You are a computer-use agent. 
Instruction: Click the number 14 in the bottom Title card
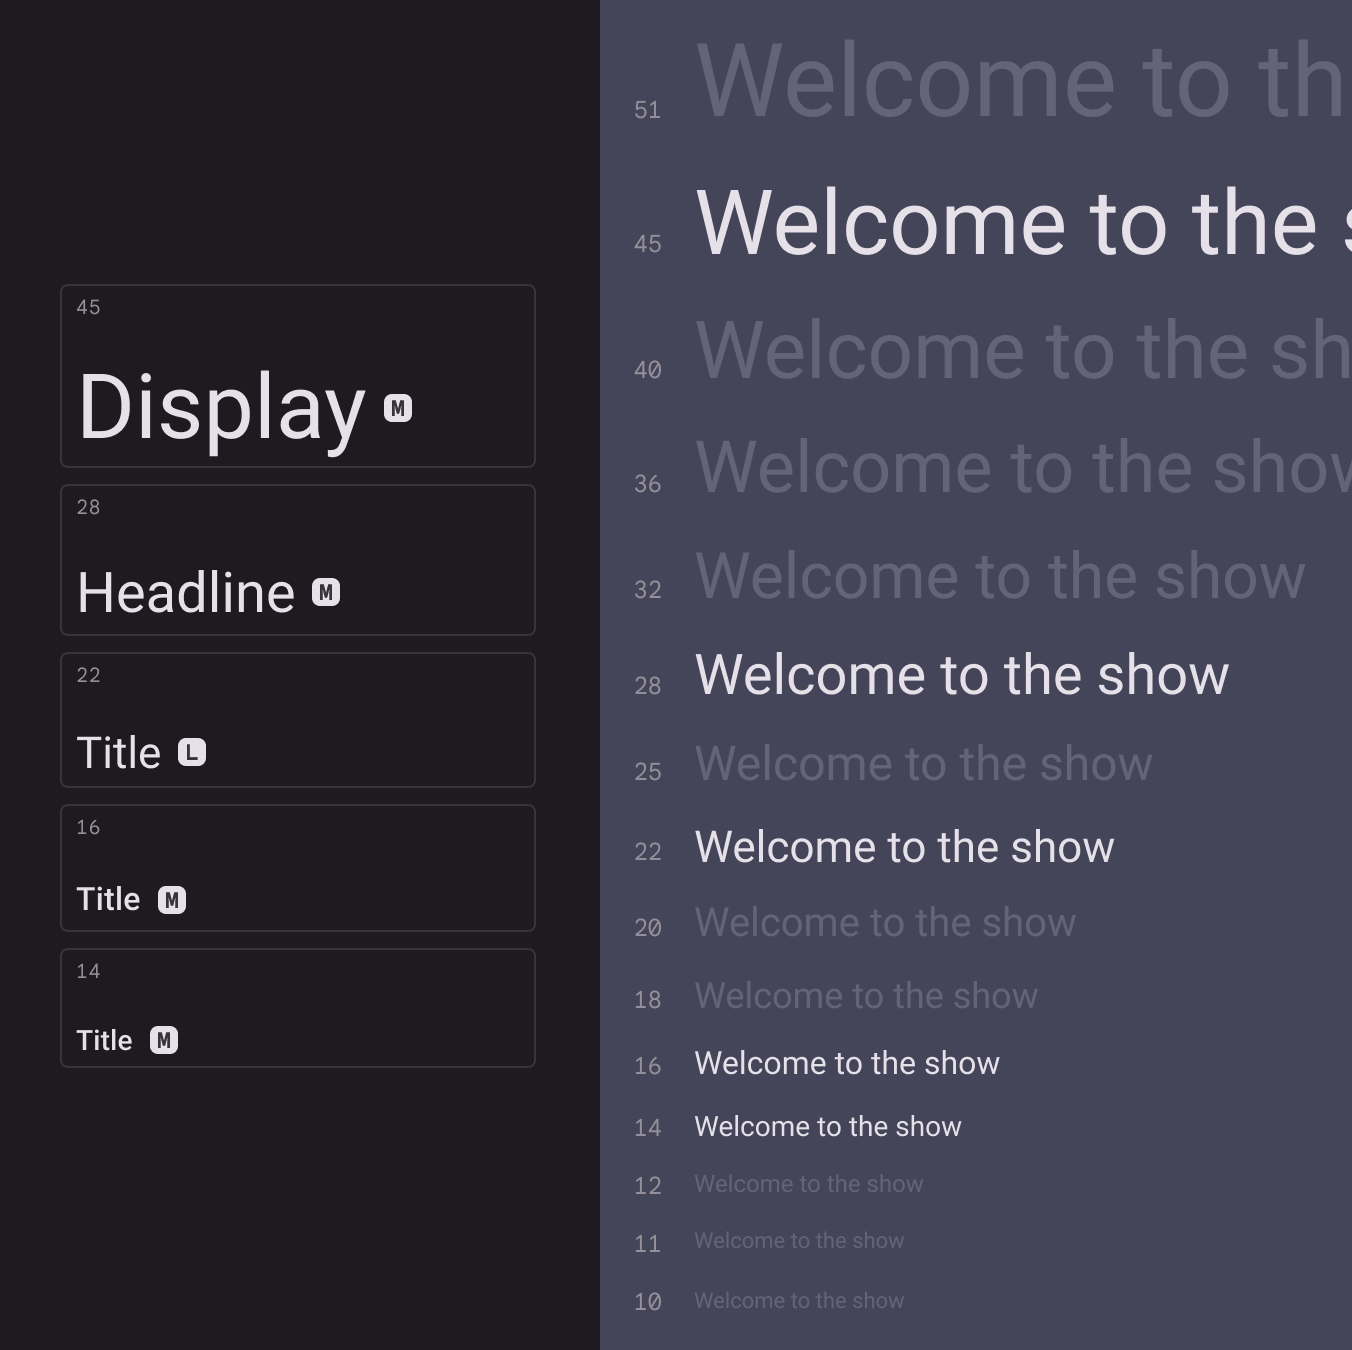tap(88, 972)
